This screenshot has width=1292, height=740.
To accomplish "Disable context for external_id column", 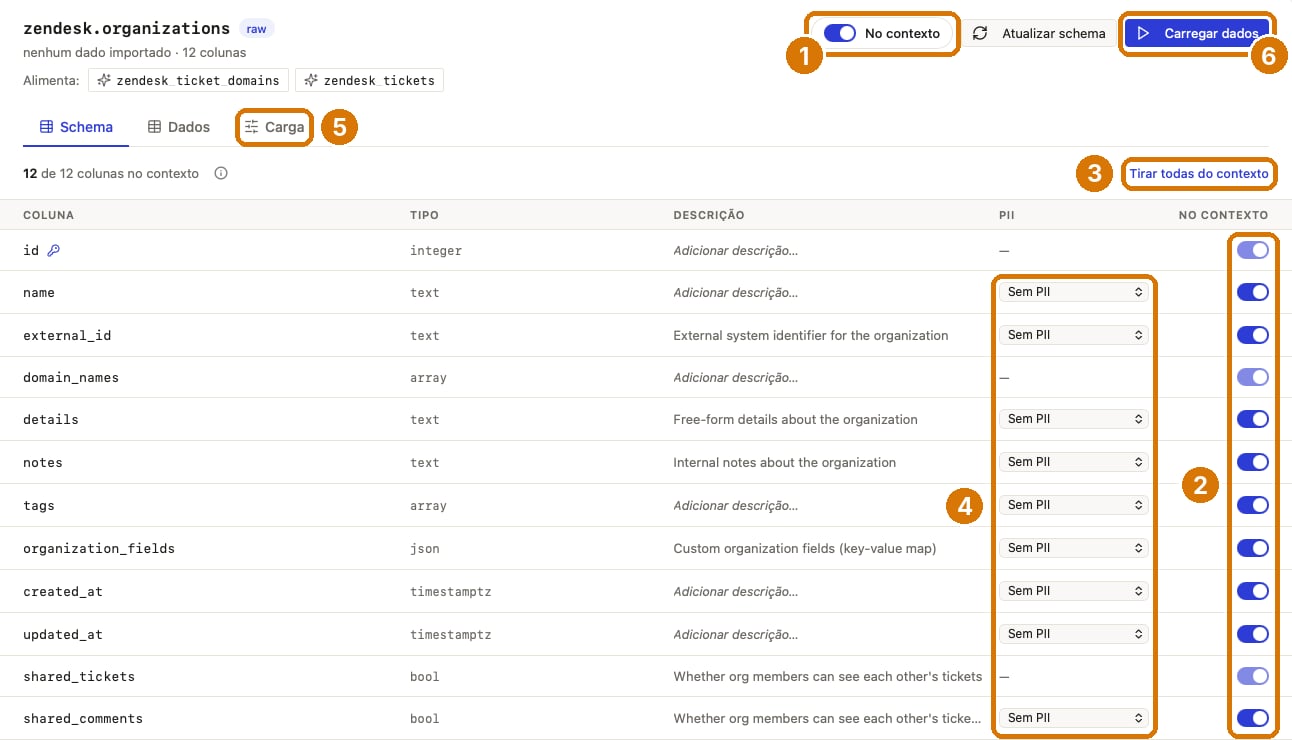I will click(1253, 335).
